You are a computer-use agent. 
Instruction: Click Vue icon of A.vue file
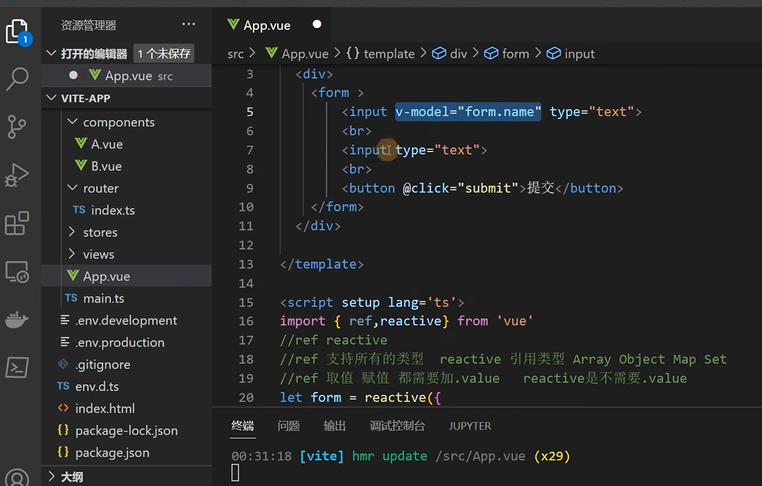(x=81, y=144)
